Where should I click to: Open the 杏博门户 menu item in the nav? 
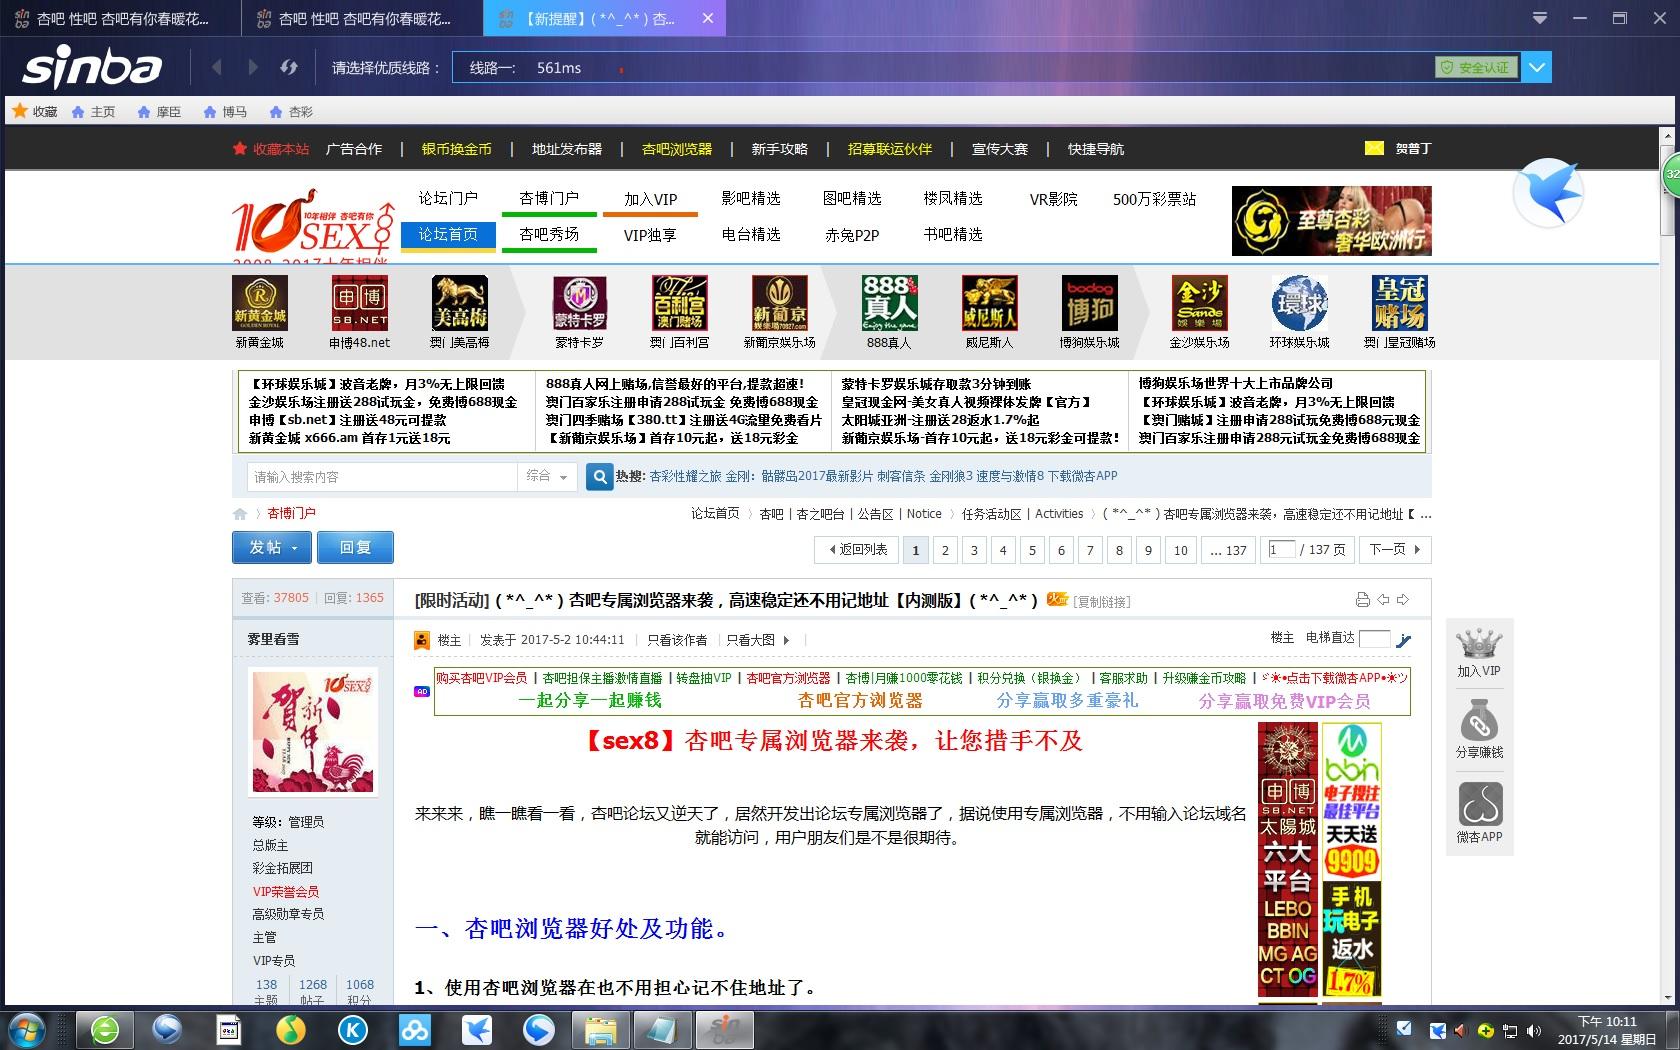click(548, 198)
